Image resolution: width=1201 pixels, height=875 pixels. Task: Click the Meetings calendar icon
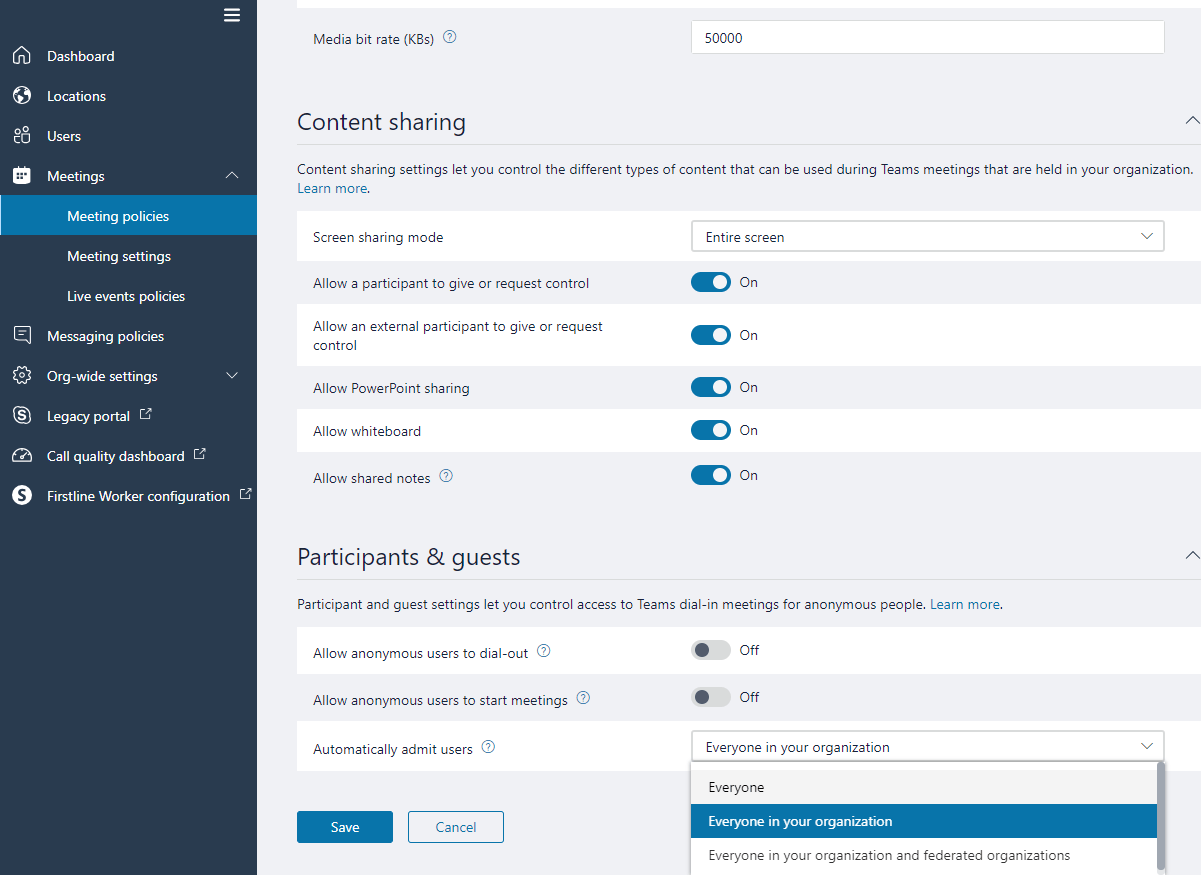(x=22, y=176)
